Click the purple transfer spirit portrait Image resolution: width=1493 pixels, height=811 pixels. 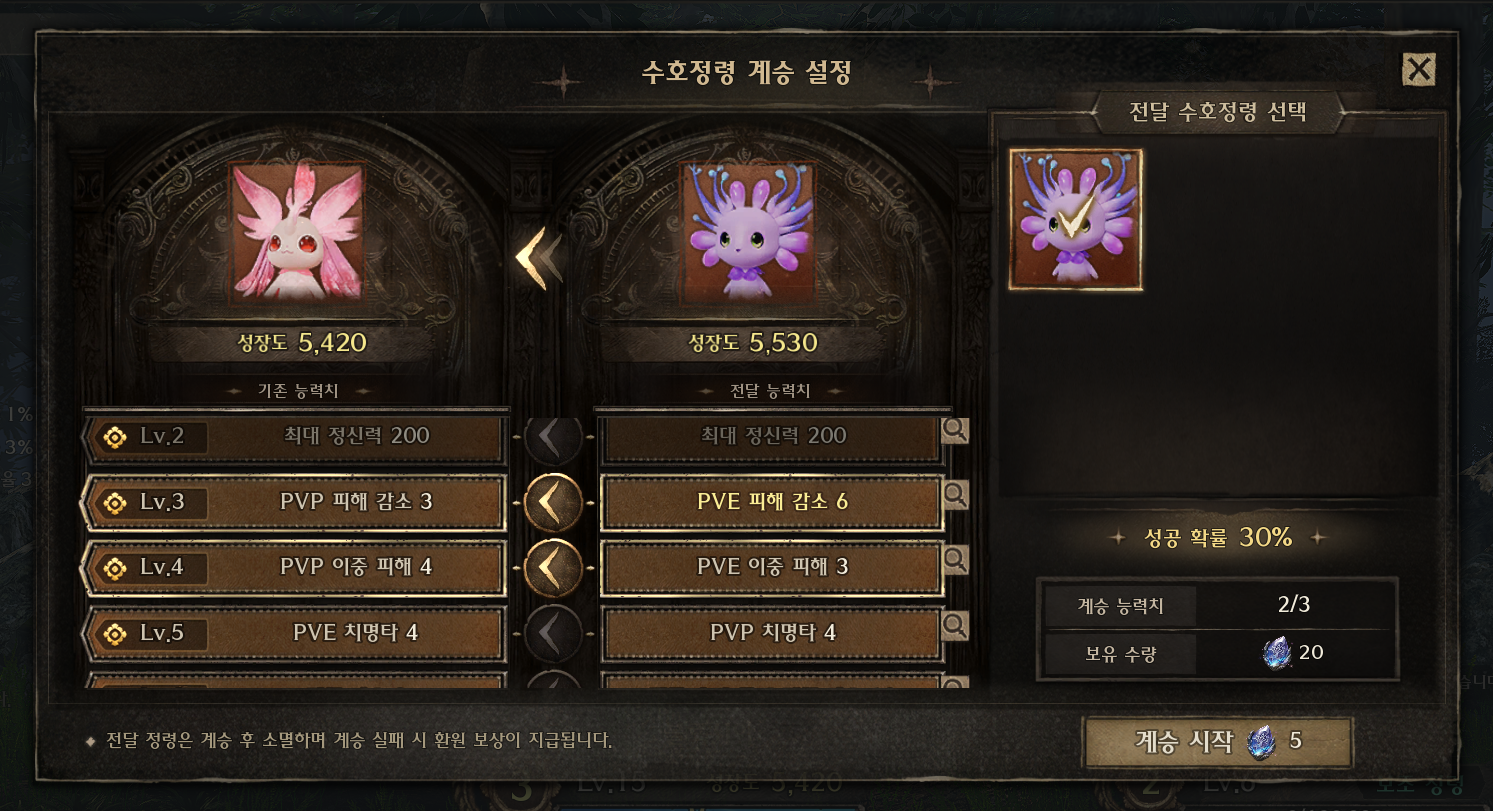click(x=747, y=233)
